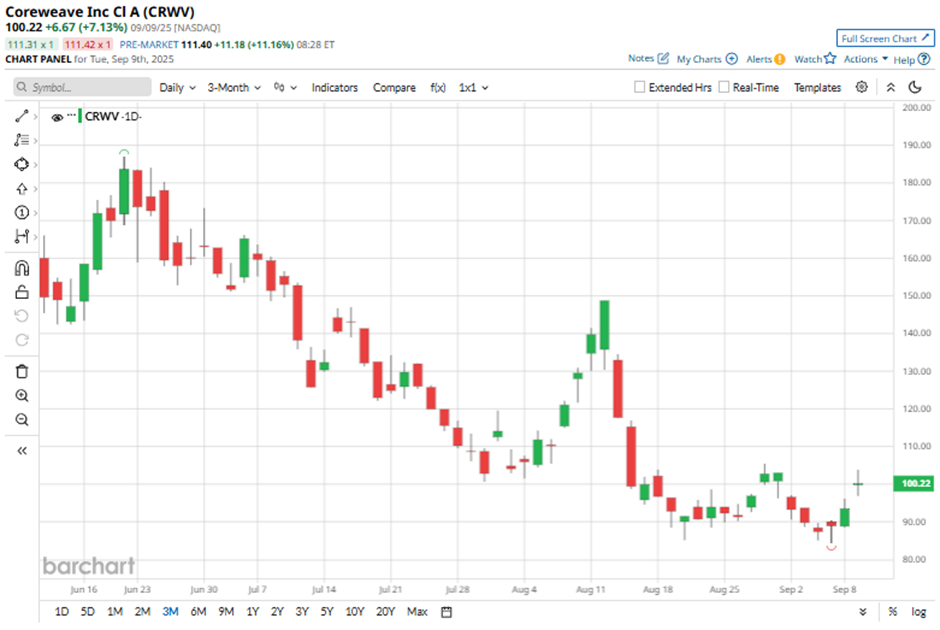Open the 3-Month period dropdown
The width and height of the screenshot is (940, 630).
234,88
